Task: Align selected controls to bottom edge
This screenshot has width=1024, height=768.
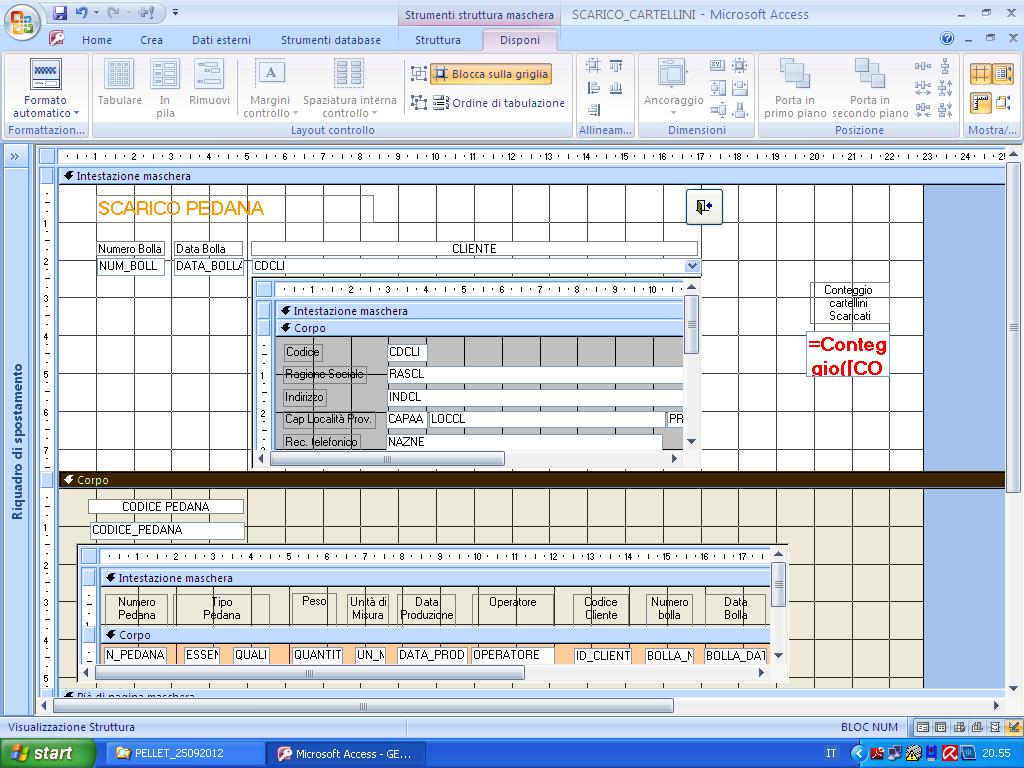Action: 616,88
